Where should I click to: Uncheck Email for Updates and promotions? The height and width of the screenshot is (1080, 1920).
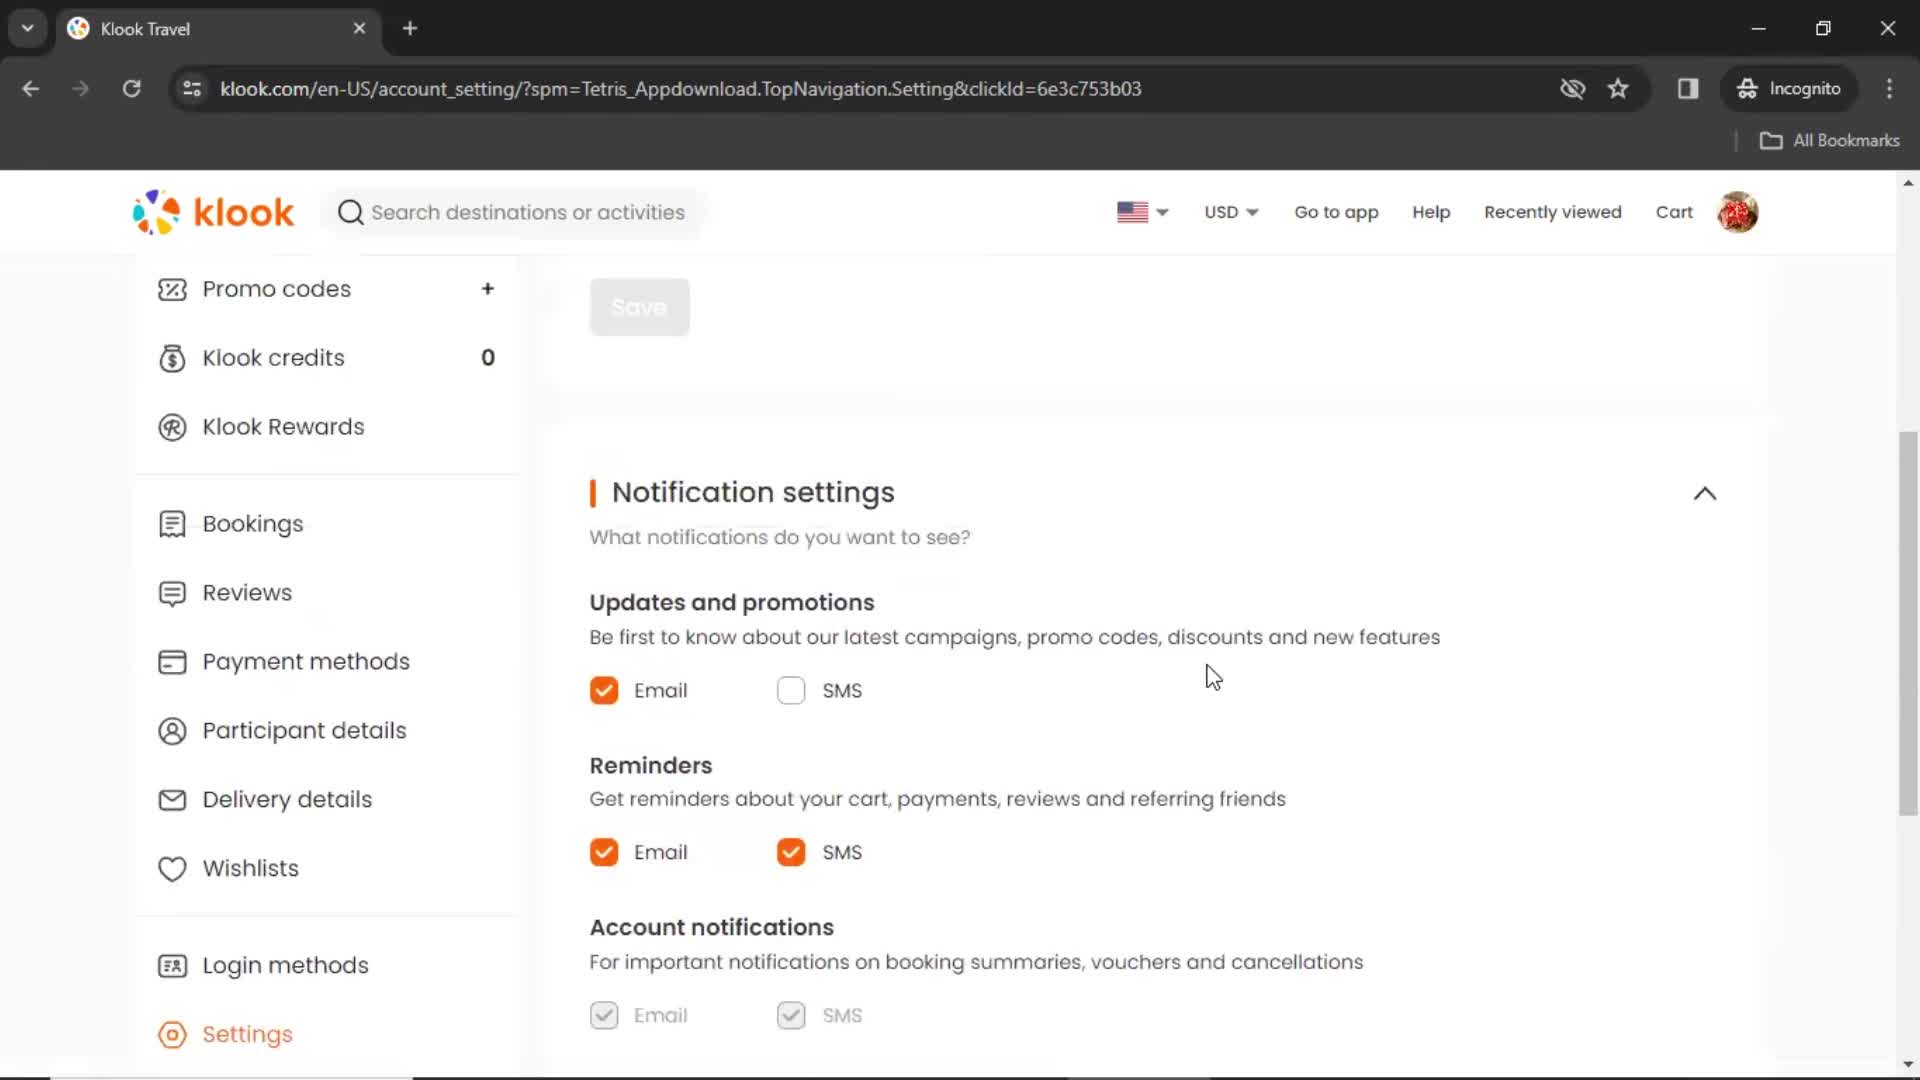[x=604, y=691]
